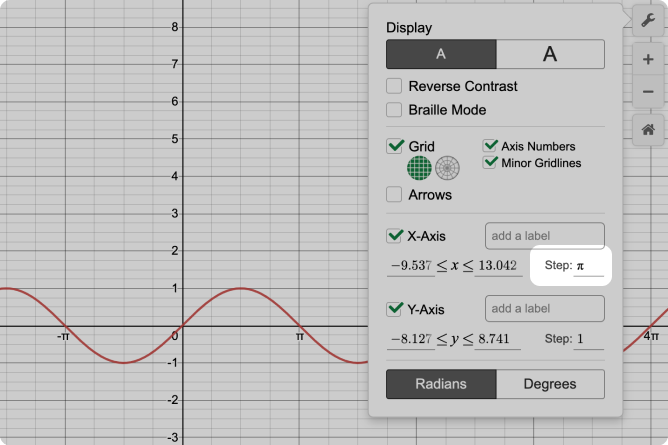
Task: Disable Minor Gridlines checkbox
Action: [491, 162]
